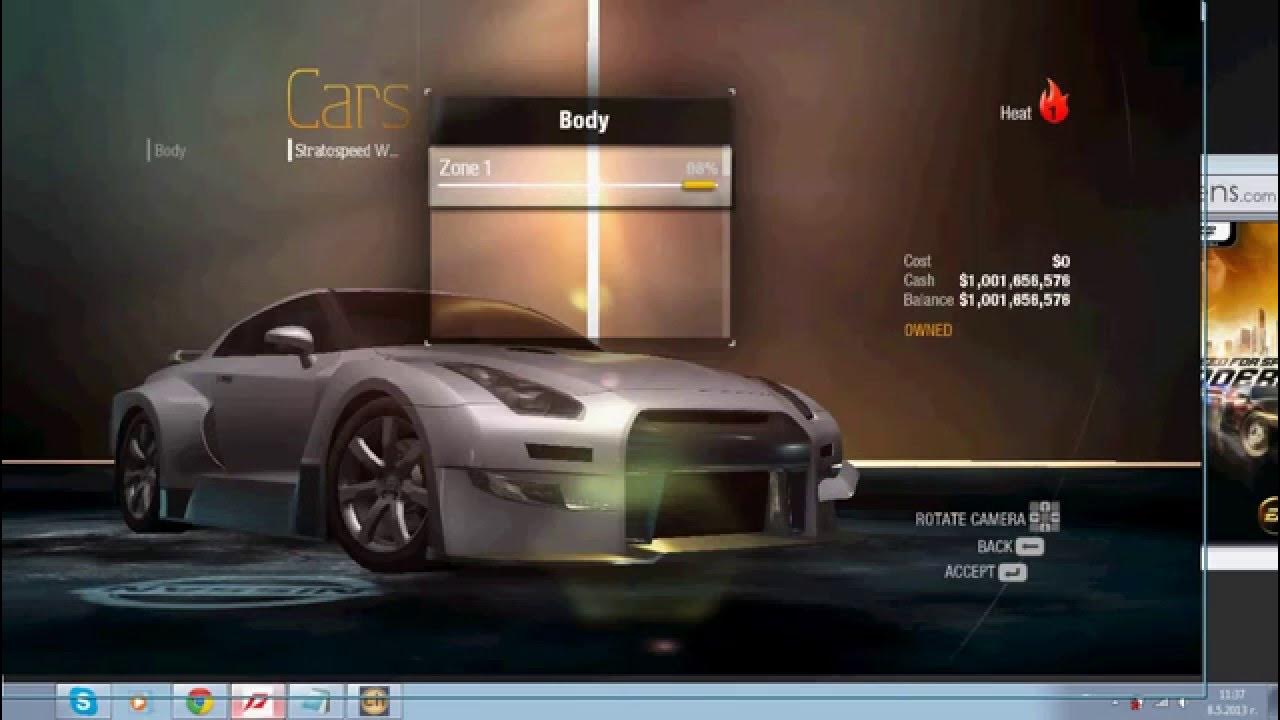1280x720 pixels.
Task: Adjust the Zone 1 slider handle
Action: (699, 185)
